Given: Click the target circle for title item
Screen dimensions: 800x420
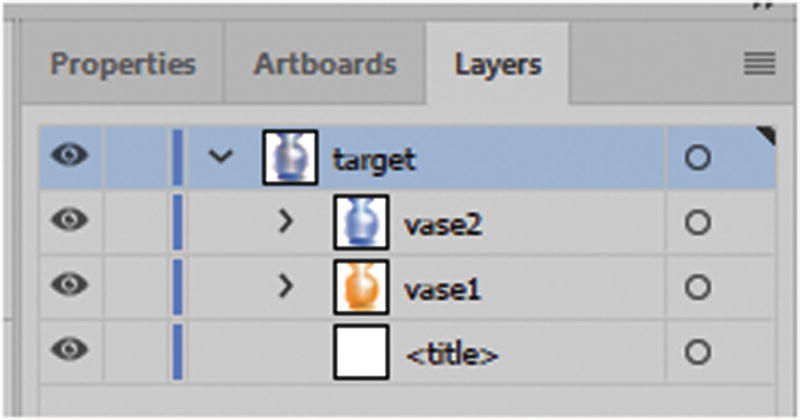Looking at the screenshot, I should (x=698, y=352).
